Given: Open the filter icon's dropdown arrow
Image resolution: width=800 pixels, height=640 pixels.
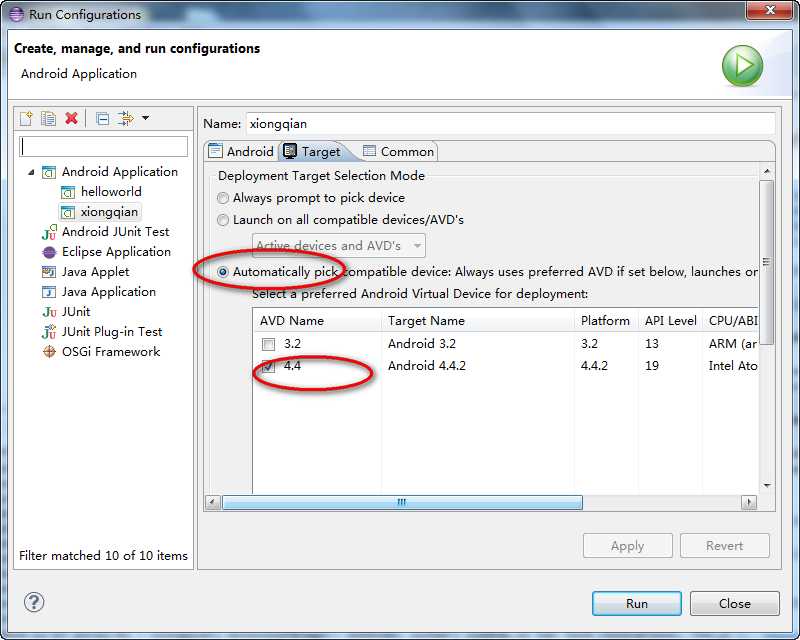Looking at the screenshot, I should (x=145, y=118).
